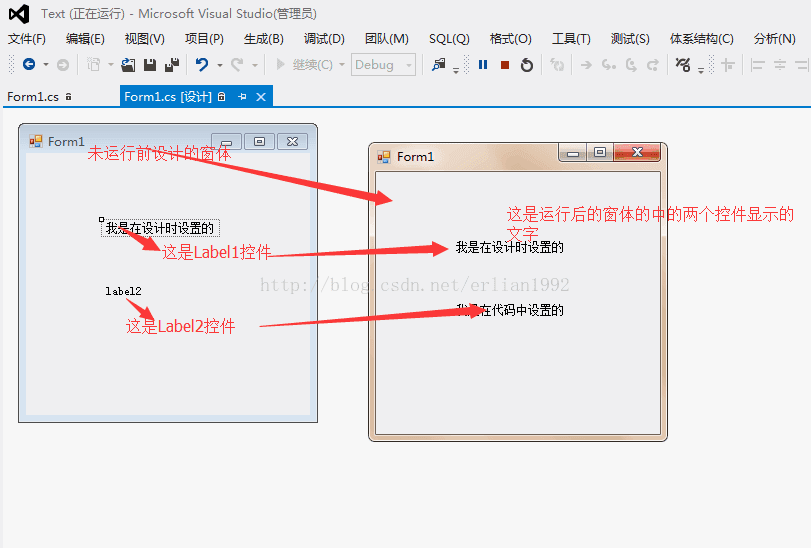Open the 生成(B) menu
811x548 pixels.
click(x=264, y=39)
